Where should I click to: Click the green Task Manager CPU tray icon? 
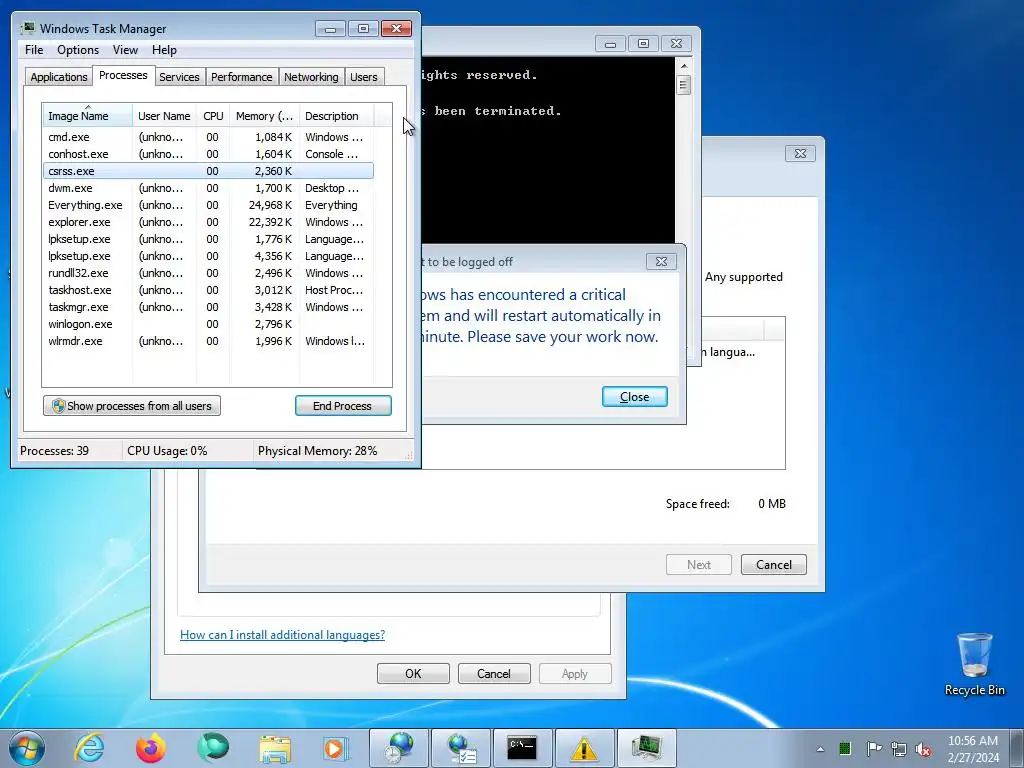coord(844,748)
